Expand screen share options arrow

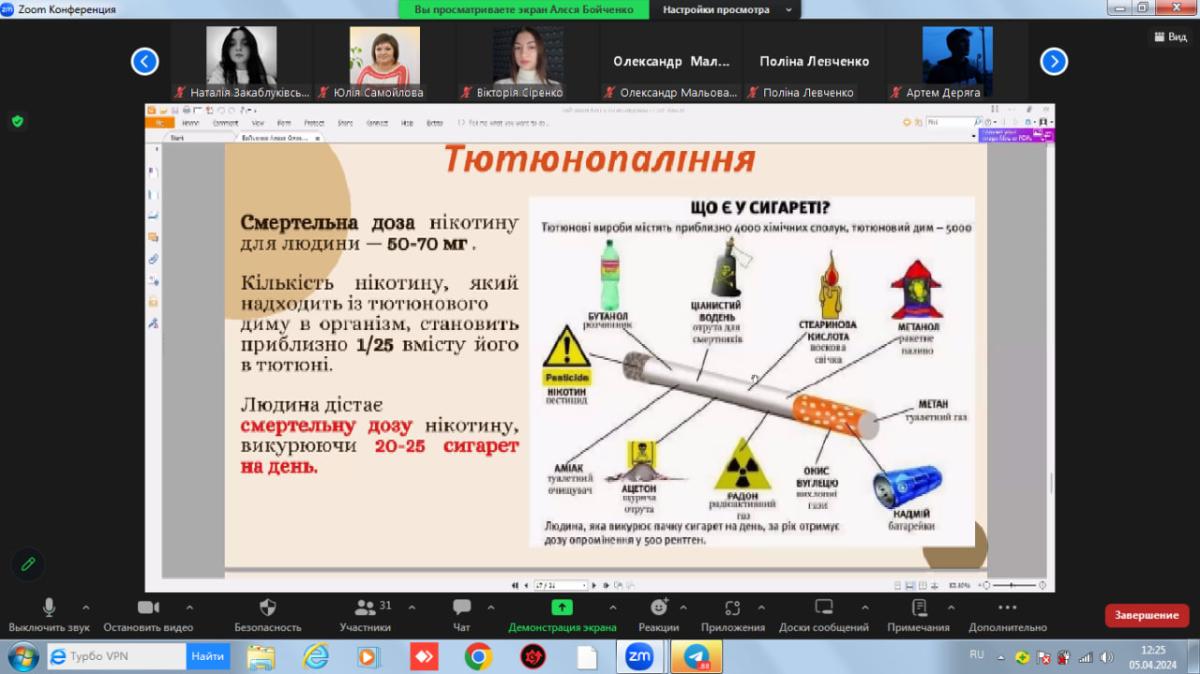[613, 607]
